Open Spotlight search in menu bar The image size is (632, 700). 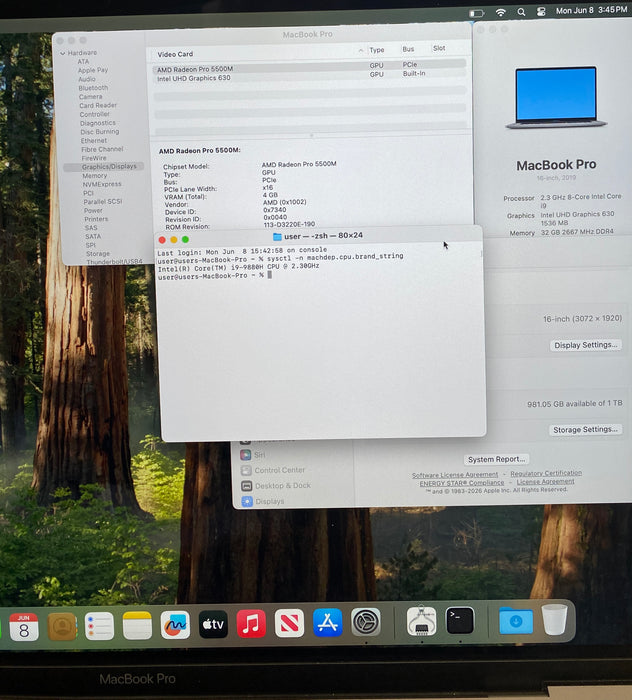pyautogui.click(x=521, y=12)
